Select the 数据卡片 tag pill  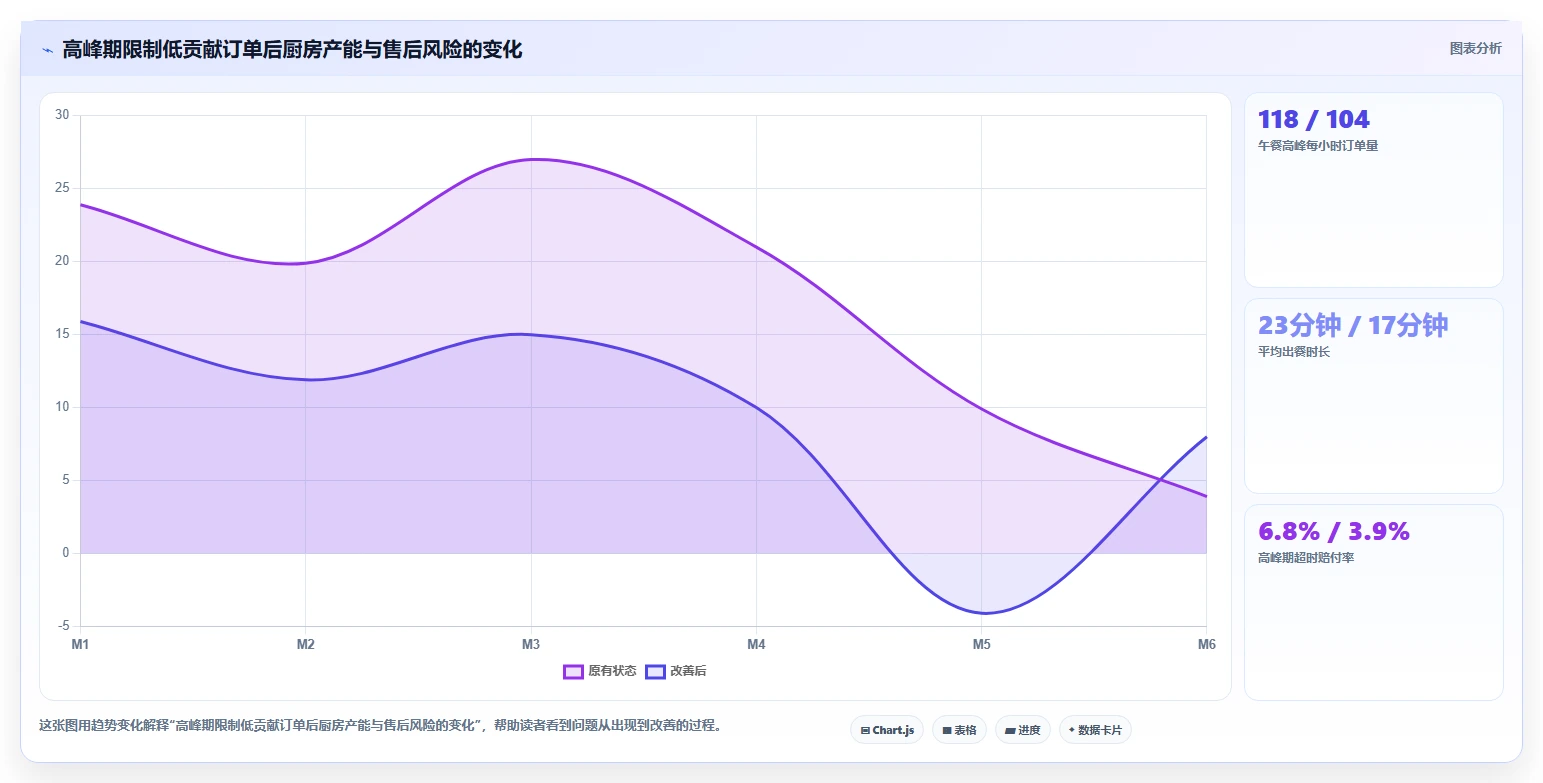1095,730
